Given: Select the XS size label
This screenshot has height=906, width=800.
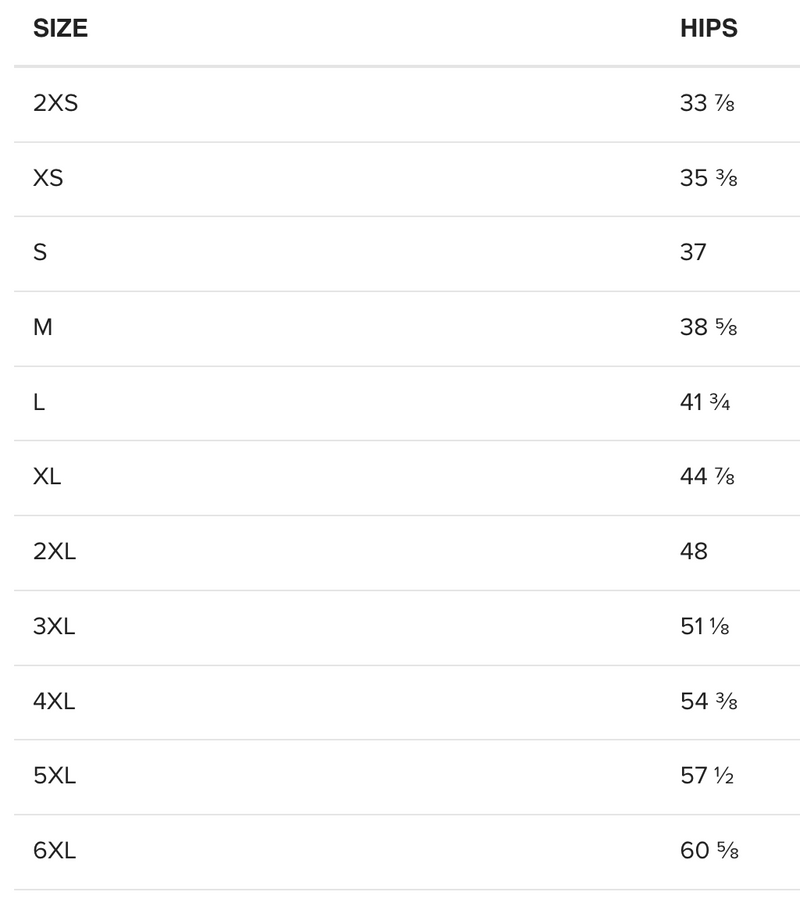Looking at the screenshot, I should (x=48, y=178).
